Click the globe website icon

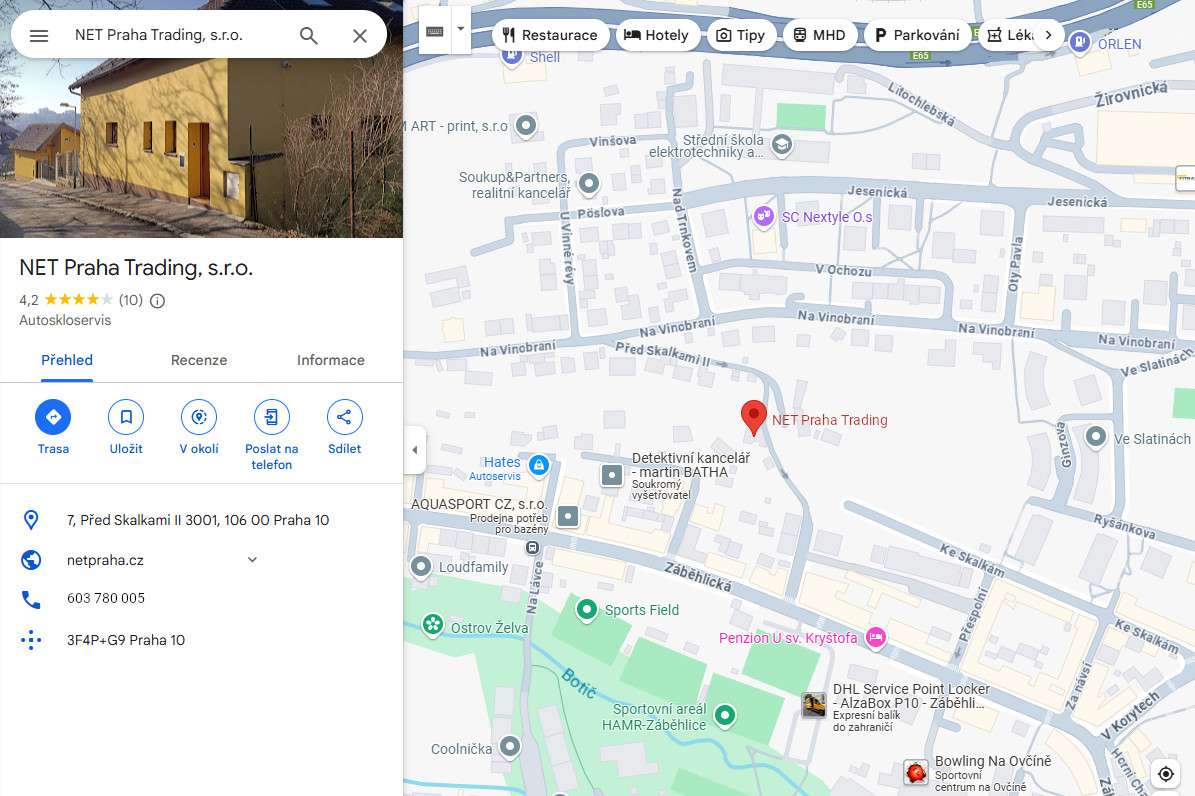(x=30, y=560)
